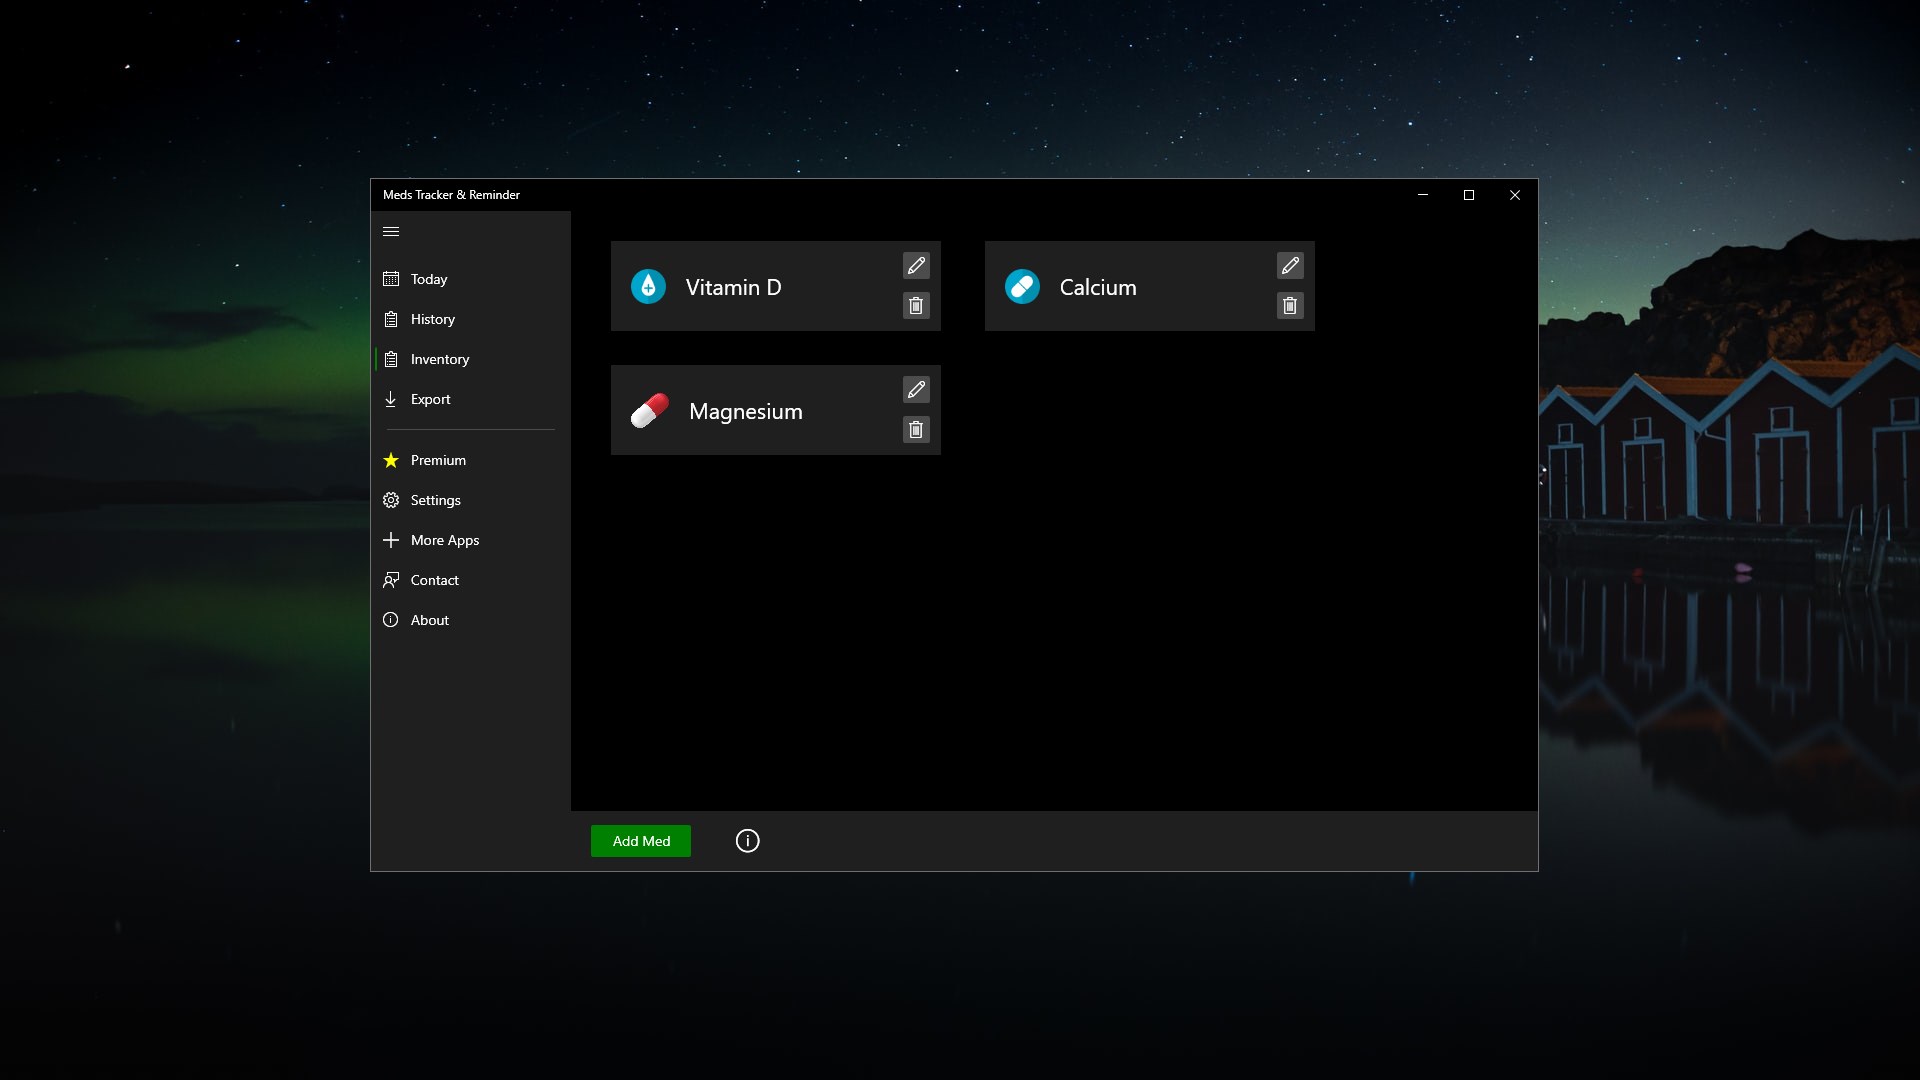Viewport: 1920px width, 1080px height.
Task: Open the More Apps link
Action: 444,540
